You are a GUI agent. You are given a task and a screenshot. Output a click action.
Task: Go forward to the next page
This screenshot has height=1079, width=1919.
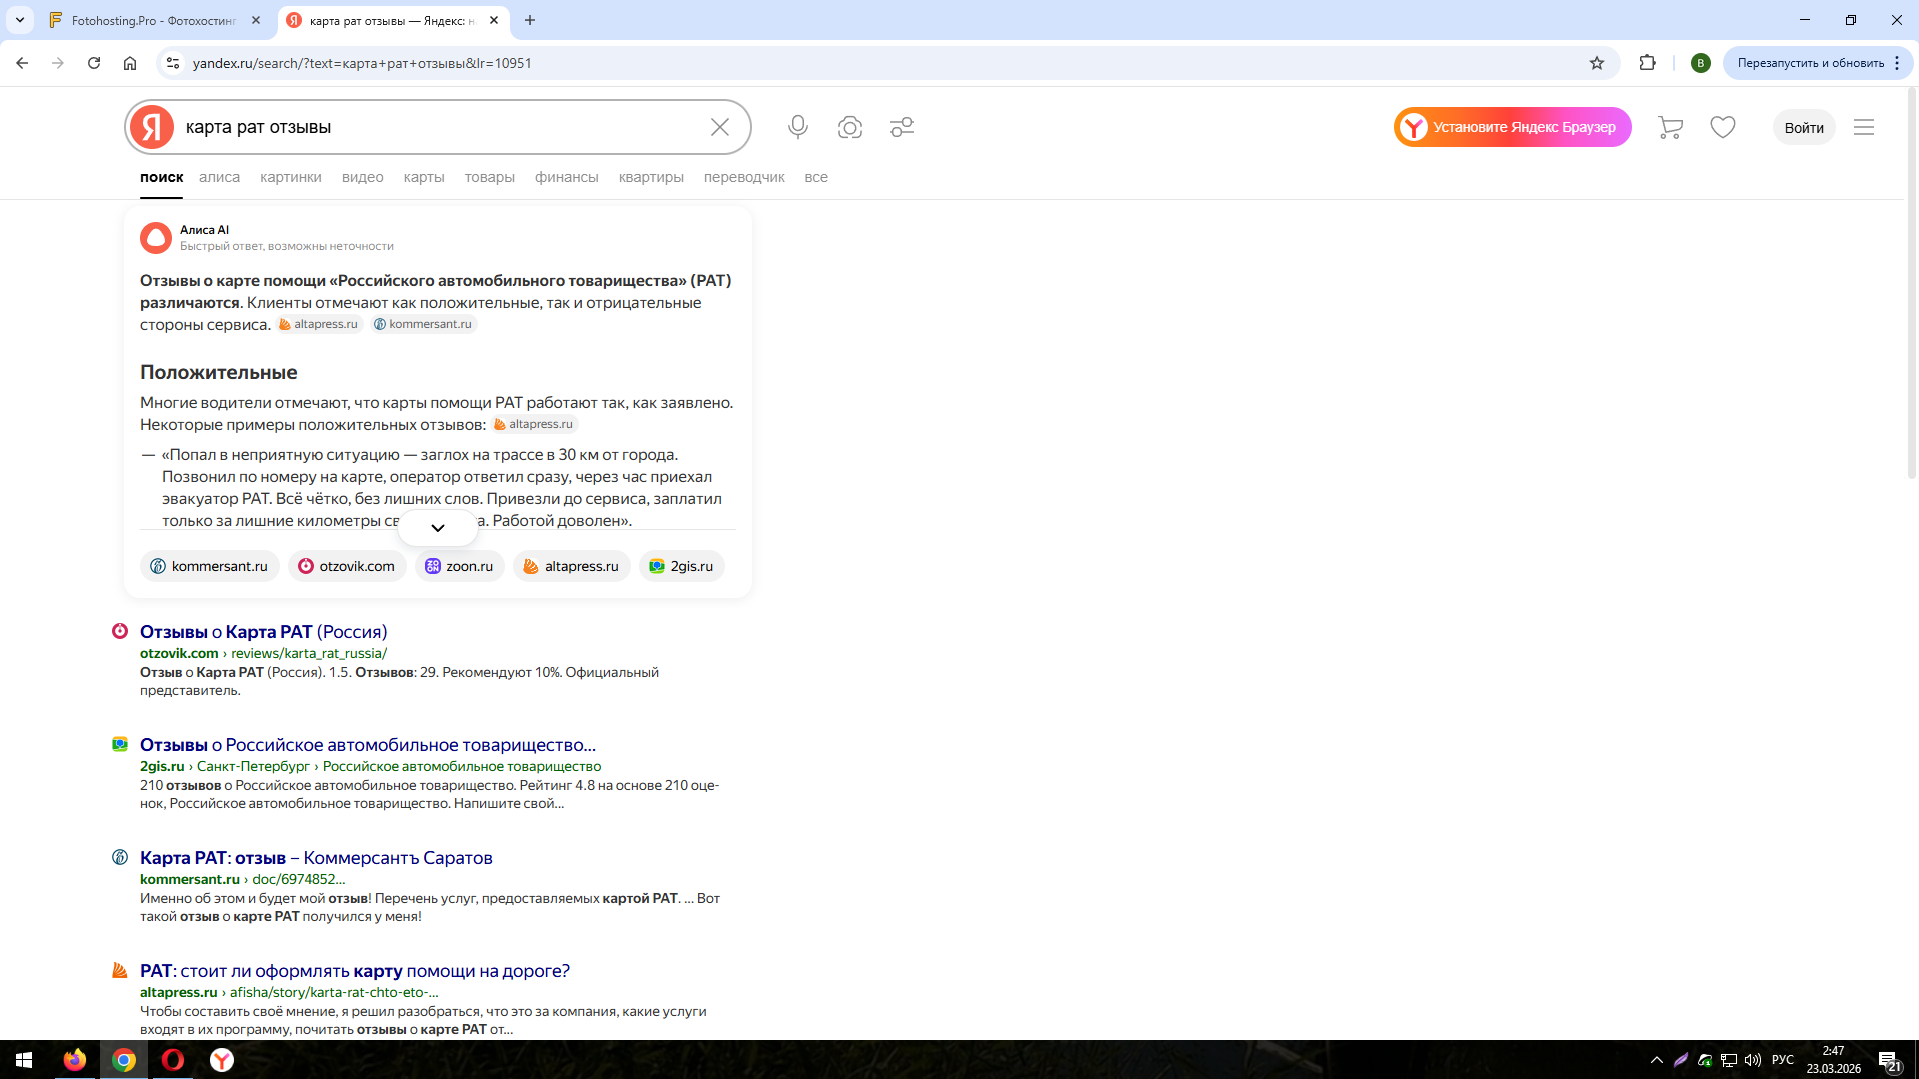click(x=58, y=63)
